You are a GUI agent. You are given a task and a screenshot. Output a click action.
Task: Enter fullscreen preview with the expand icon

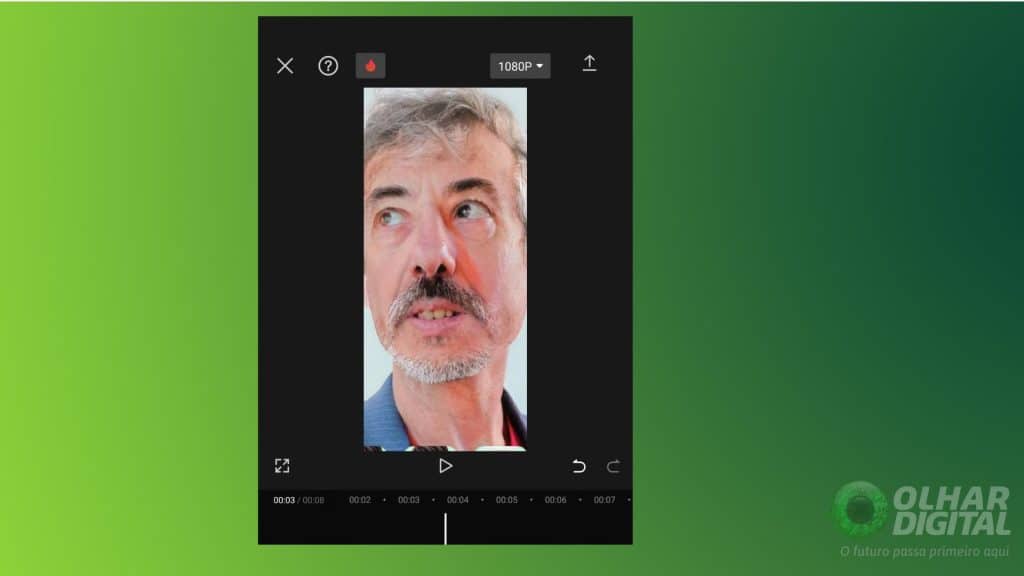click(x=282, y=466)
